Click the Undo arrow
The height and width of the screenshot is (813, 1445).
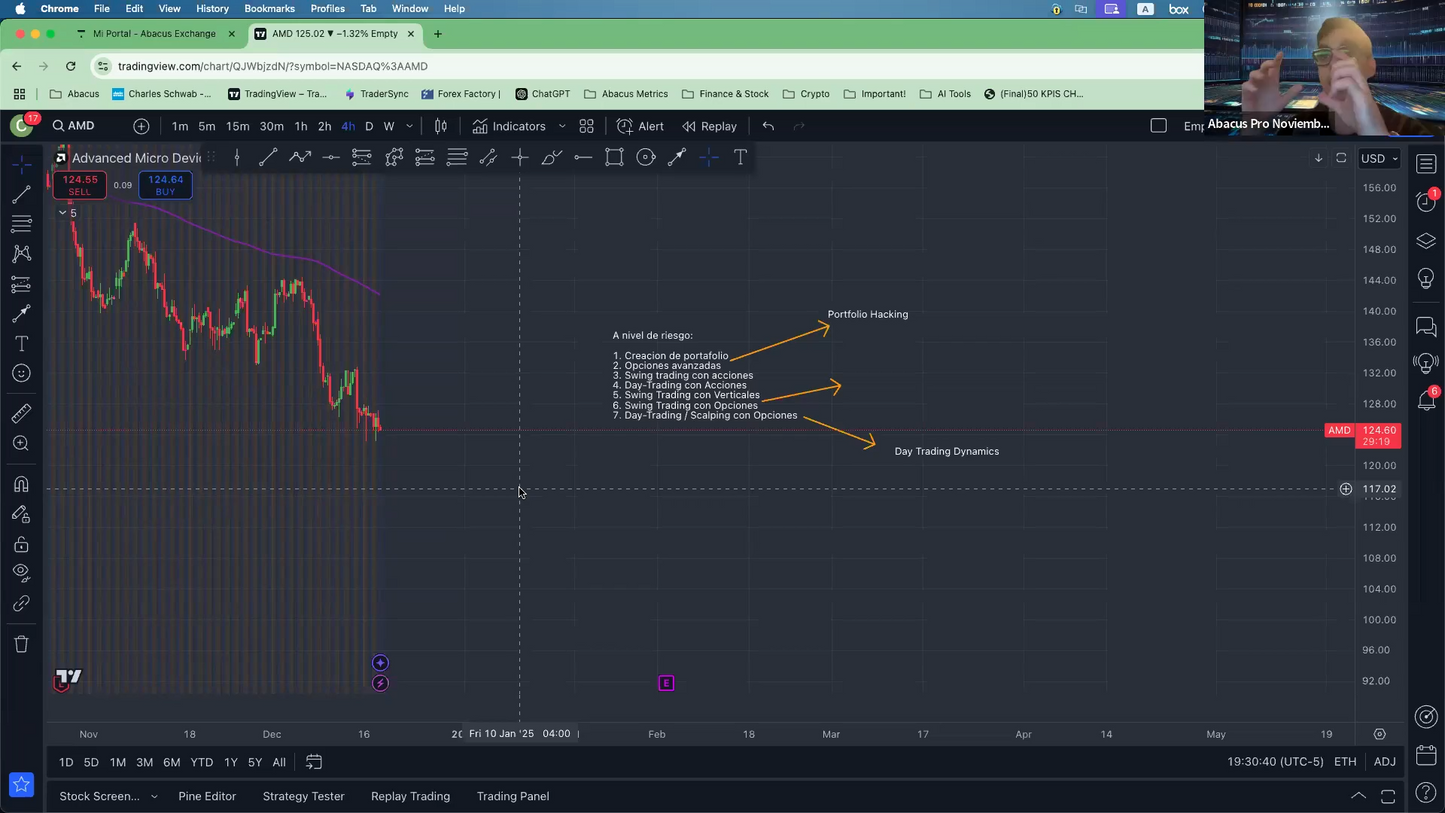coord(768,126)
